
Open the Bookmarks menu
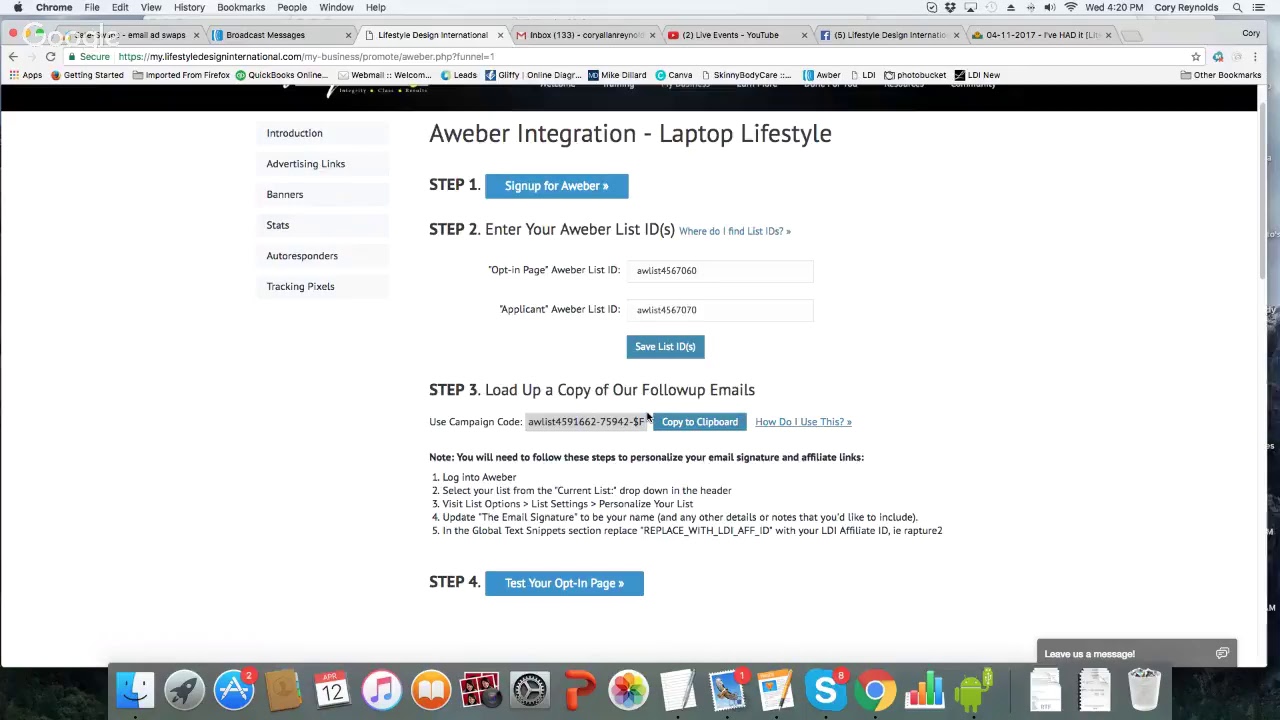coord(241,7)
